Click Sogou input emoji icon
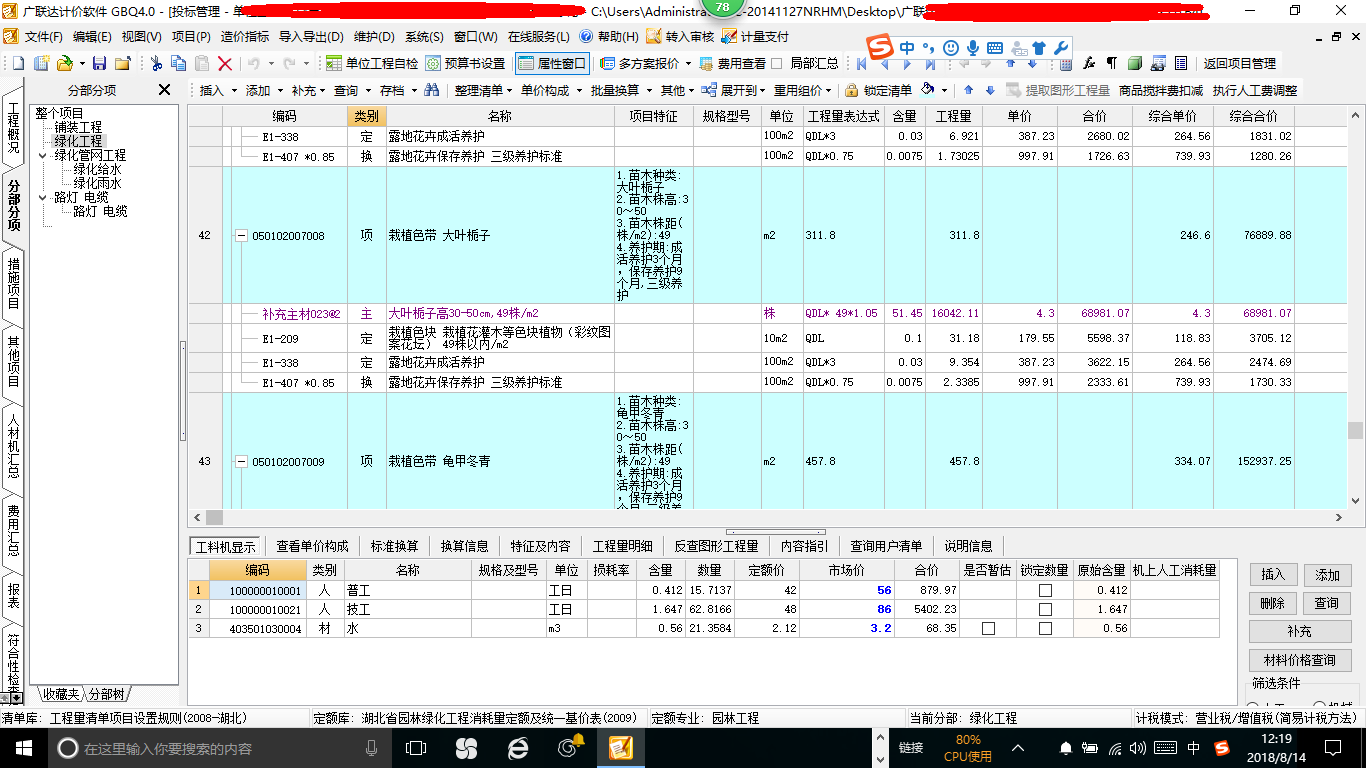 950,48
